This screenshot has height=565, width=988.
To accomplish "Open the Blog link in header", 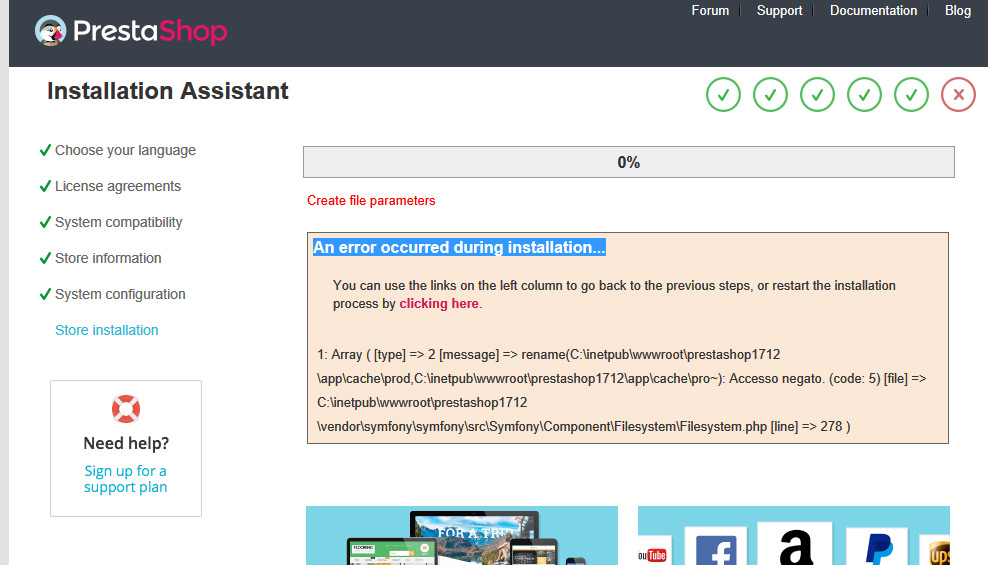I will tap(958, 11).
